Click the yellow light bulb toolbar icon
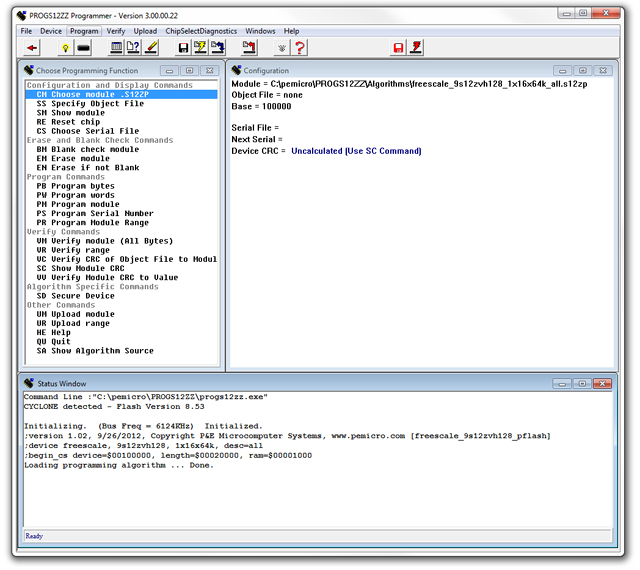 click(65, 47)
